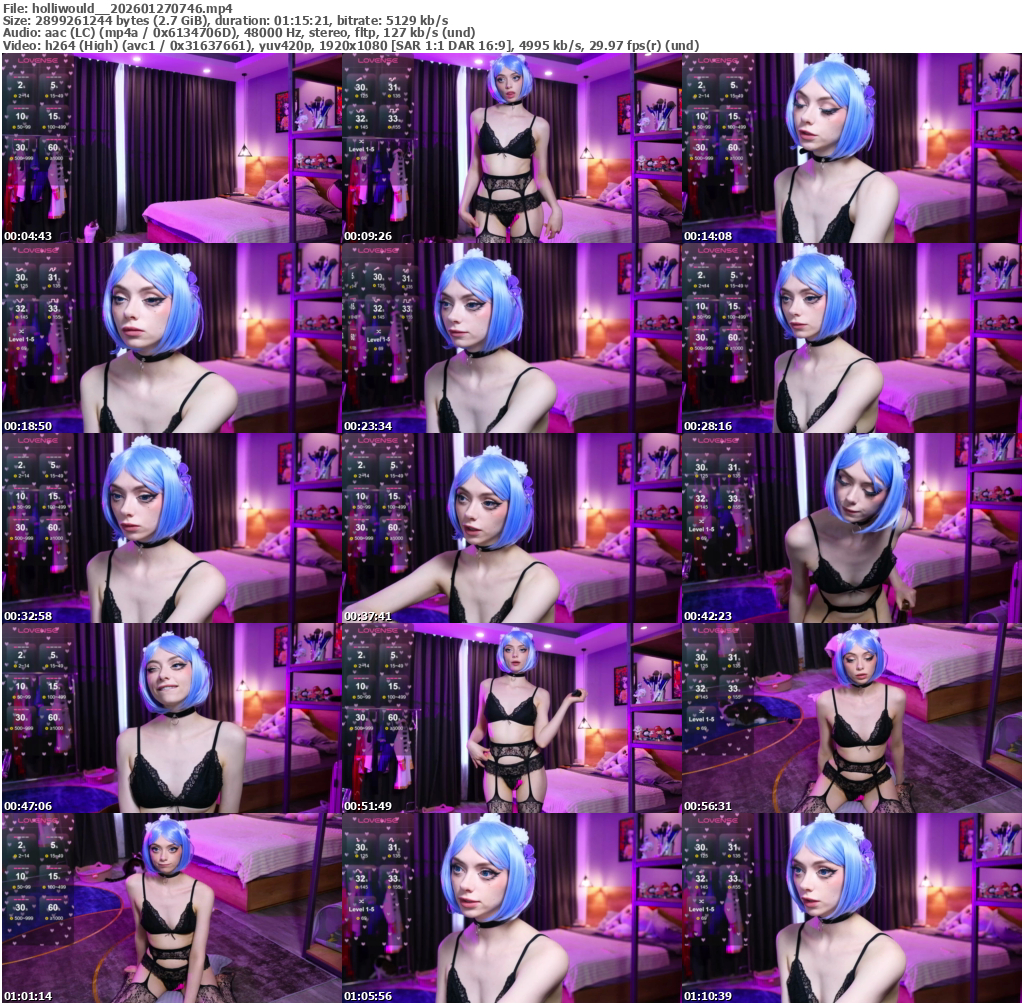The image size is (1024, 1003).
Task: Select the frame marked 01:05:56
Action: [x=511, y=908]
